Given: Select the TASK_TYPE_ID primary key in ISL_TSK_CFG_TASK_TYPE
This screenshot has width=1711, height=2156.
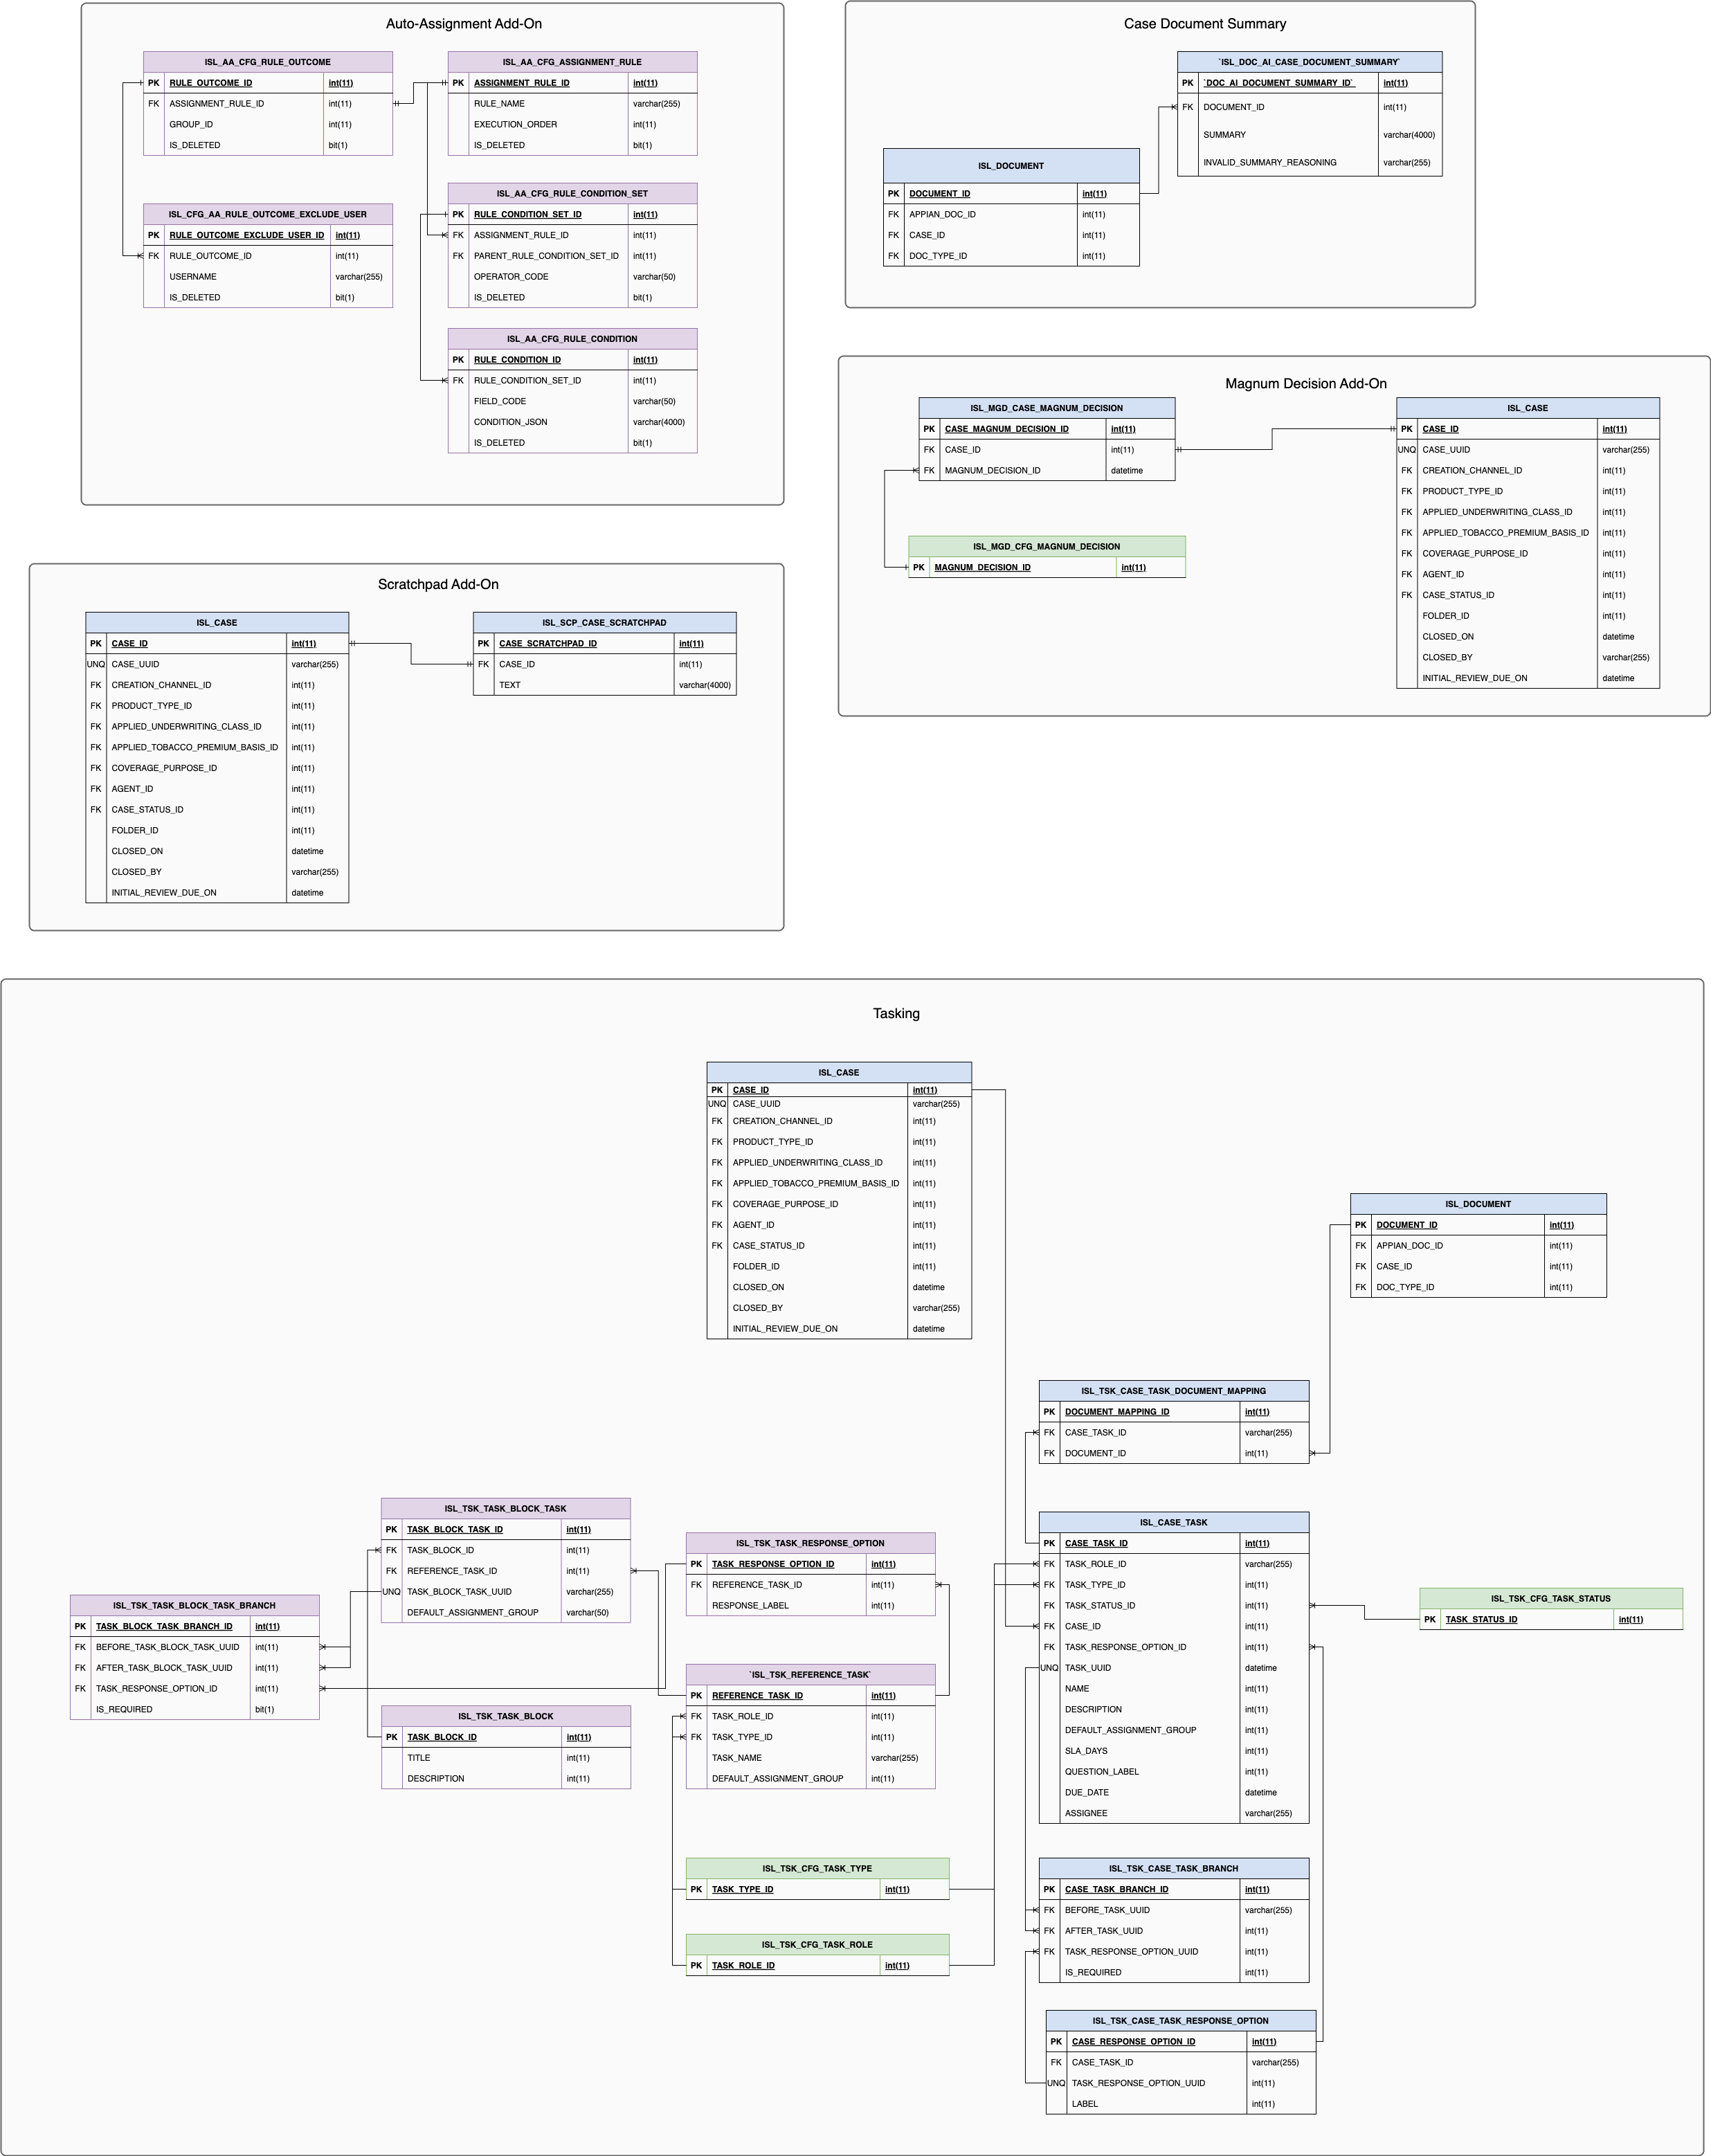Looking at the screenshot, I should click(818, 1890).
